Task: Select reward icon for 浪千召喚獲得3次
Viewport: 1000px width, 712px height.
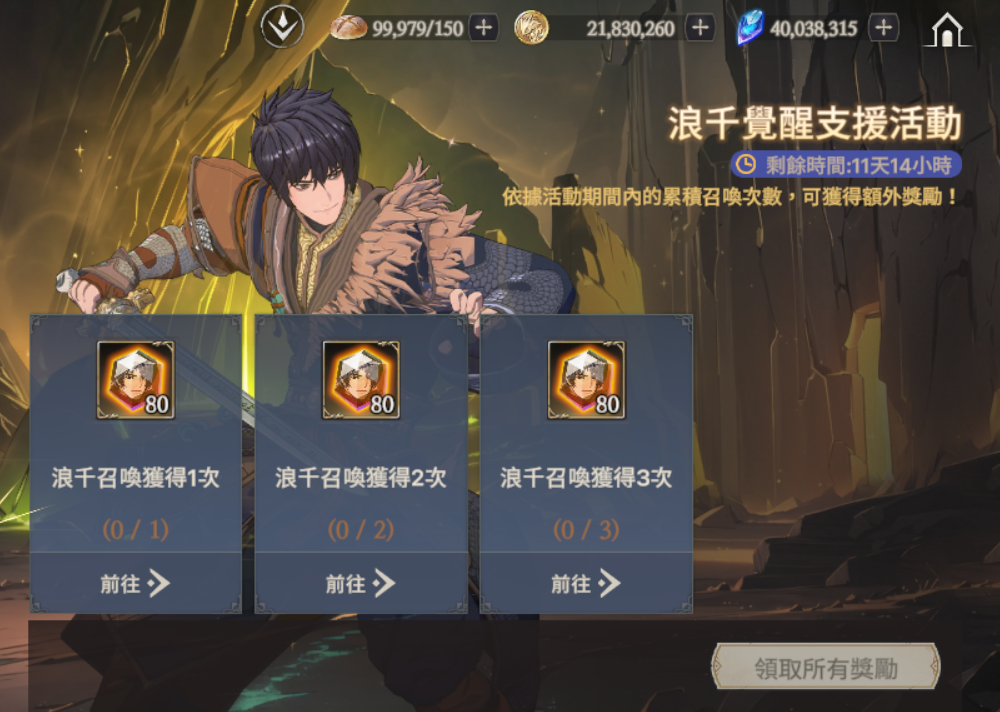Action: pos(587,380)
